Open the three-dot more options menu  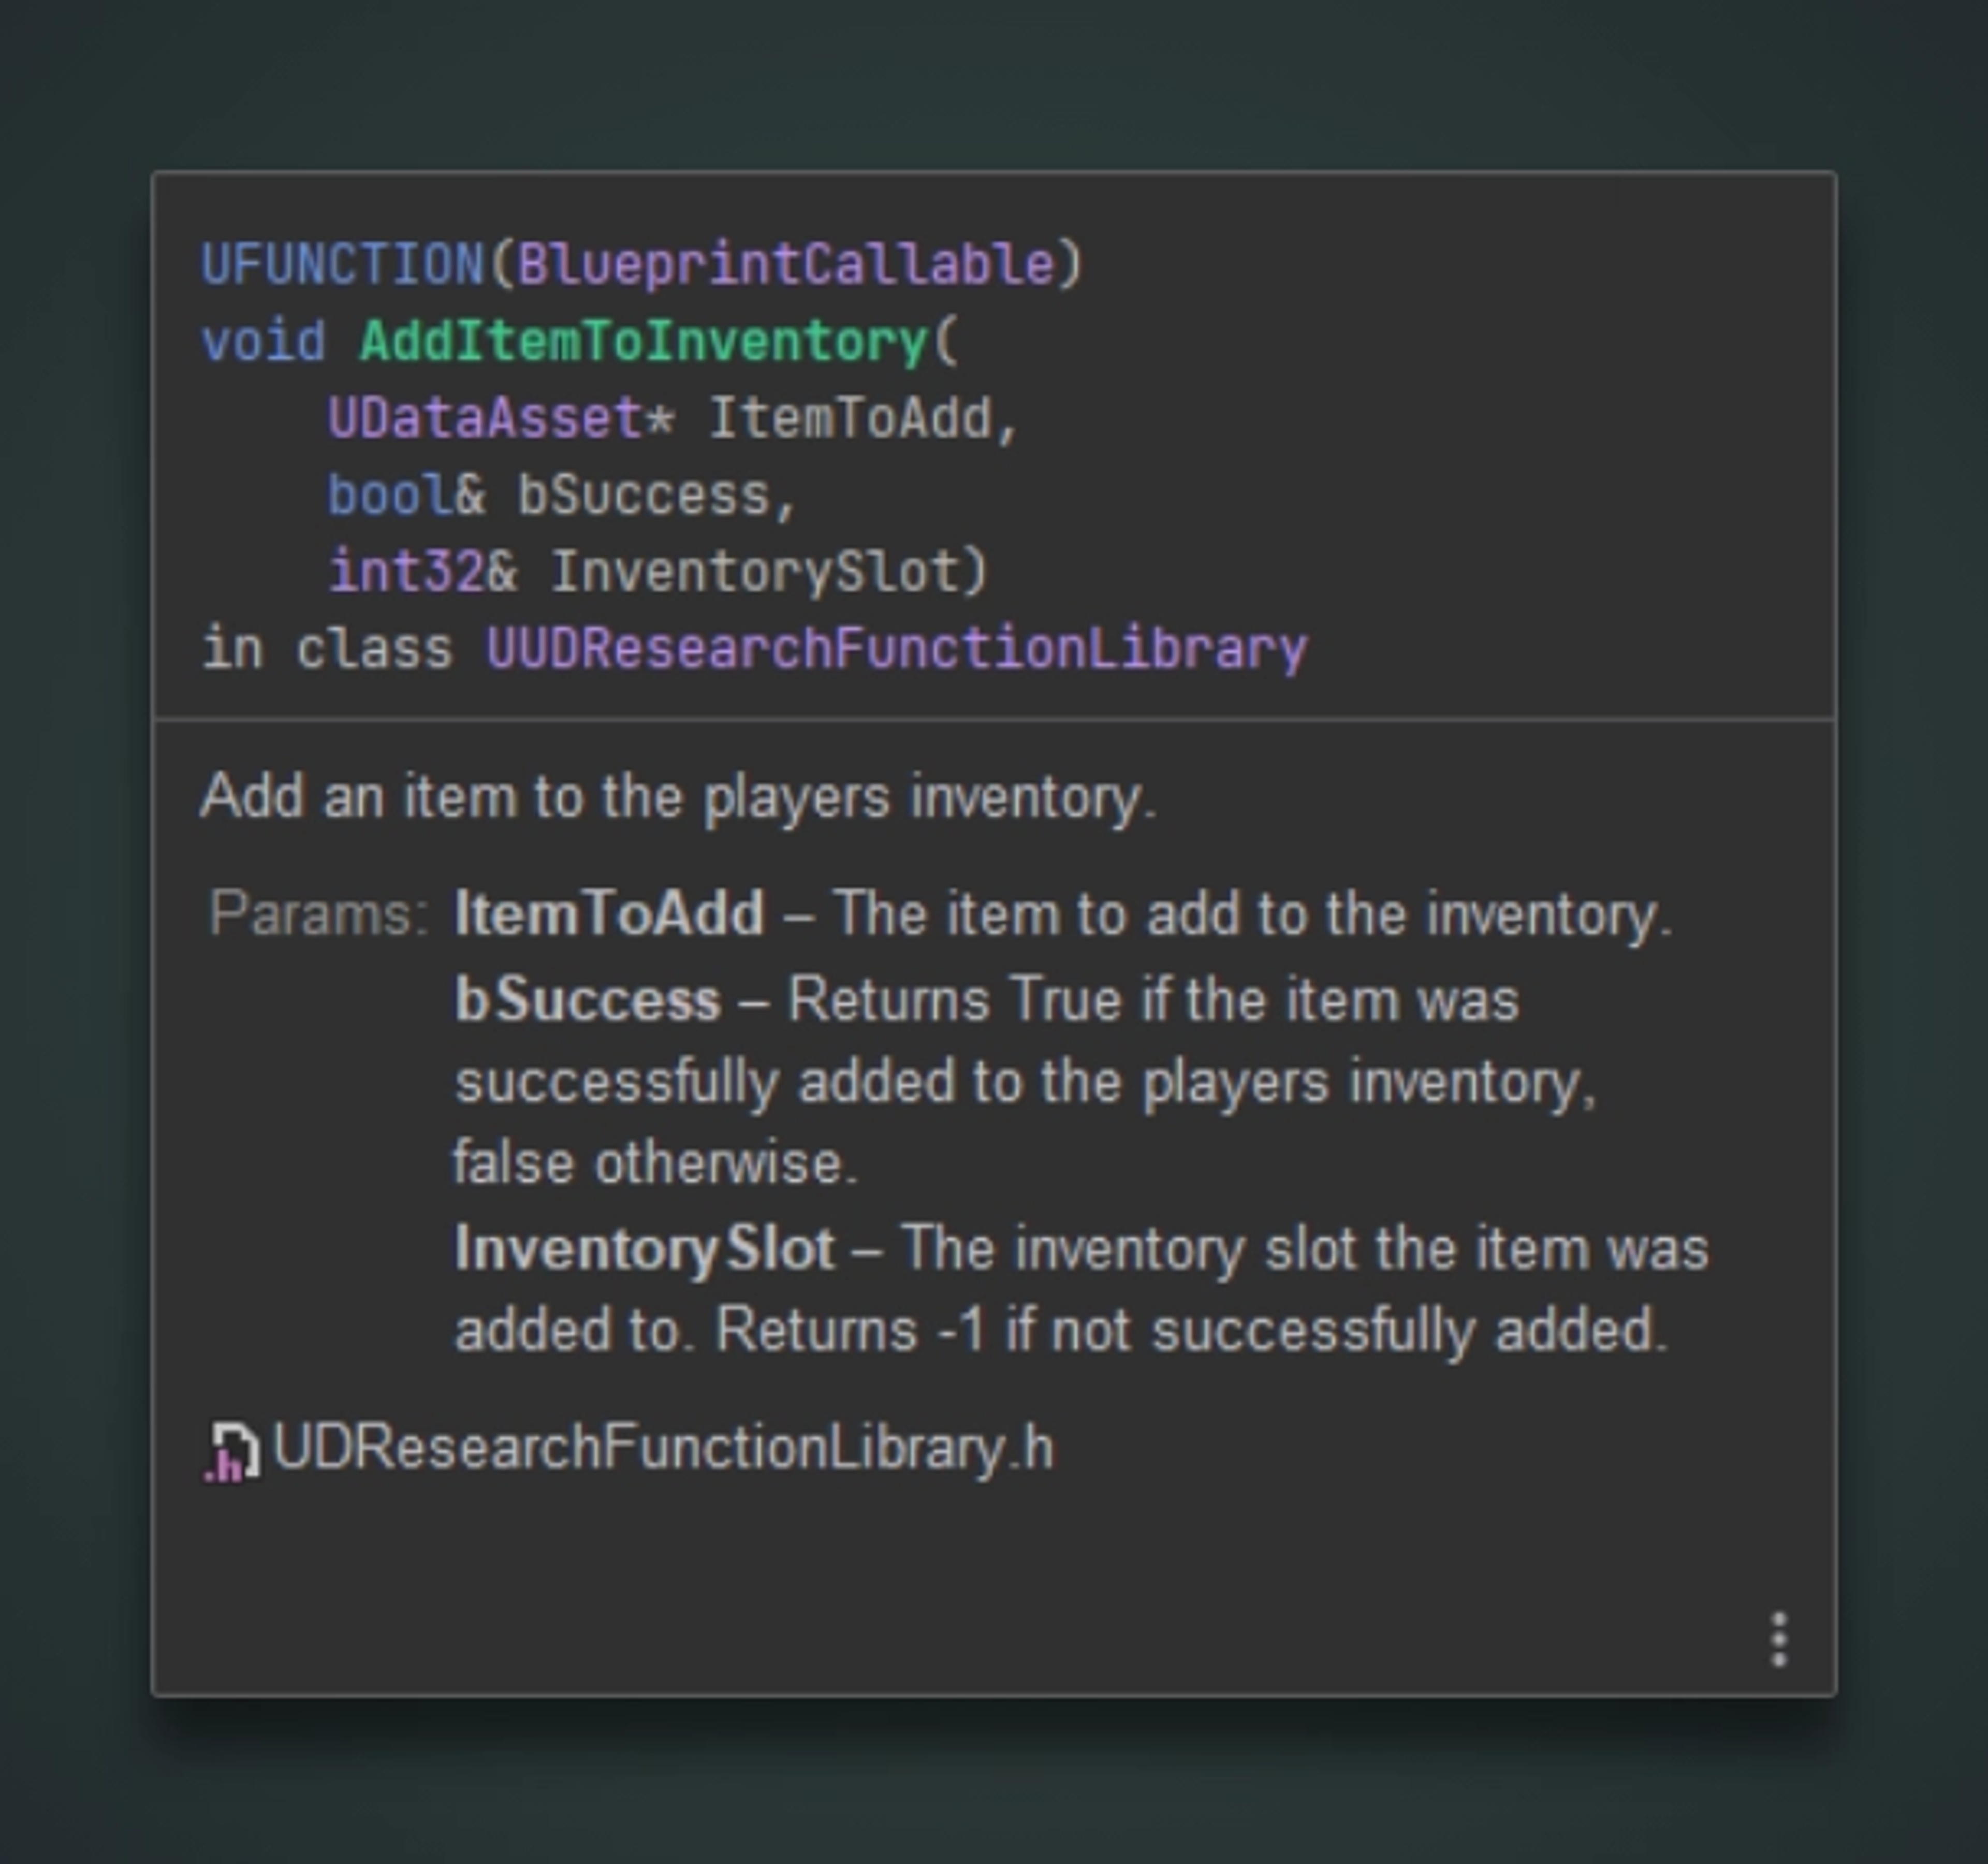coord(1778,1640)
